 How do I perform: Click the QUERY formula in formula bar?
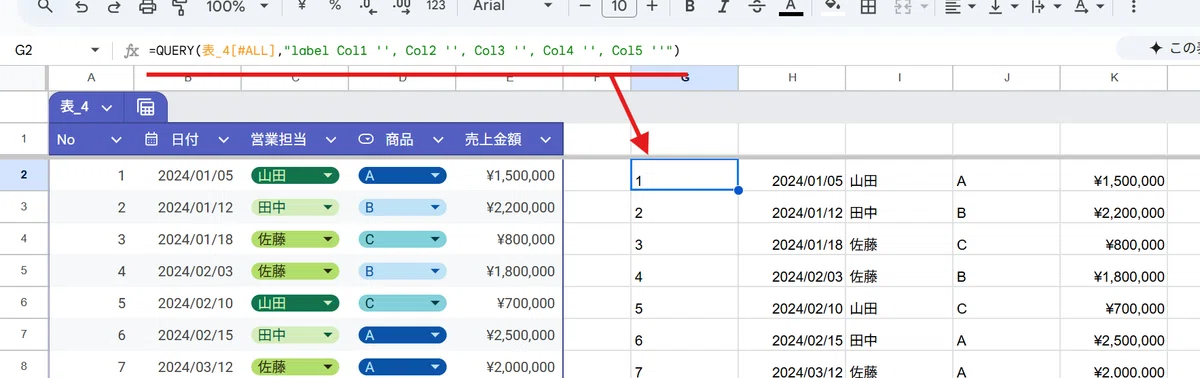pyautogui.click(x=414, y=50)
